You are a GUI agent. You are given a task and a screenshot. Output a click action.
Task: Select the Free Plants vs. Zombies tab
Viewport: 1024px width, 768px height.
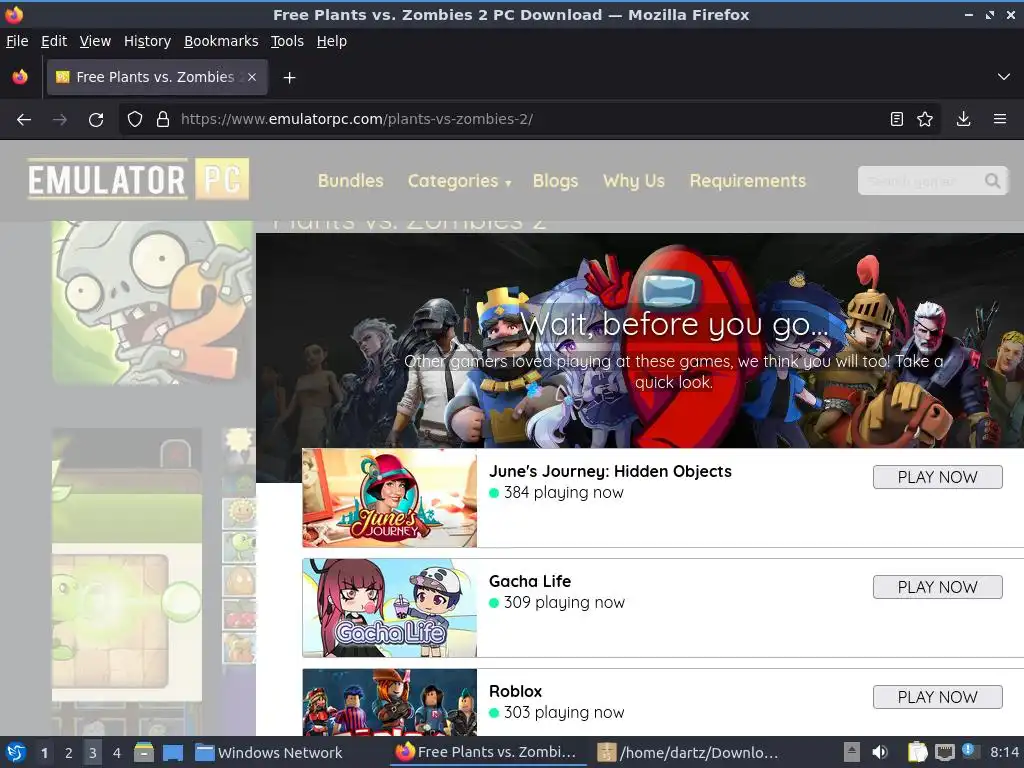click(x=157, y=77)
